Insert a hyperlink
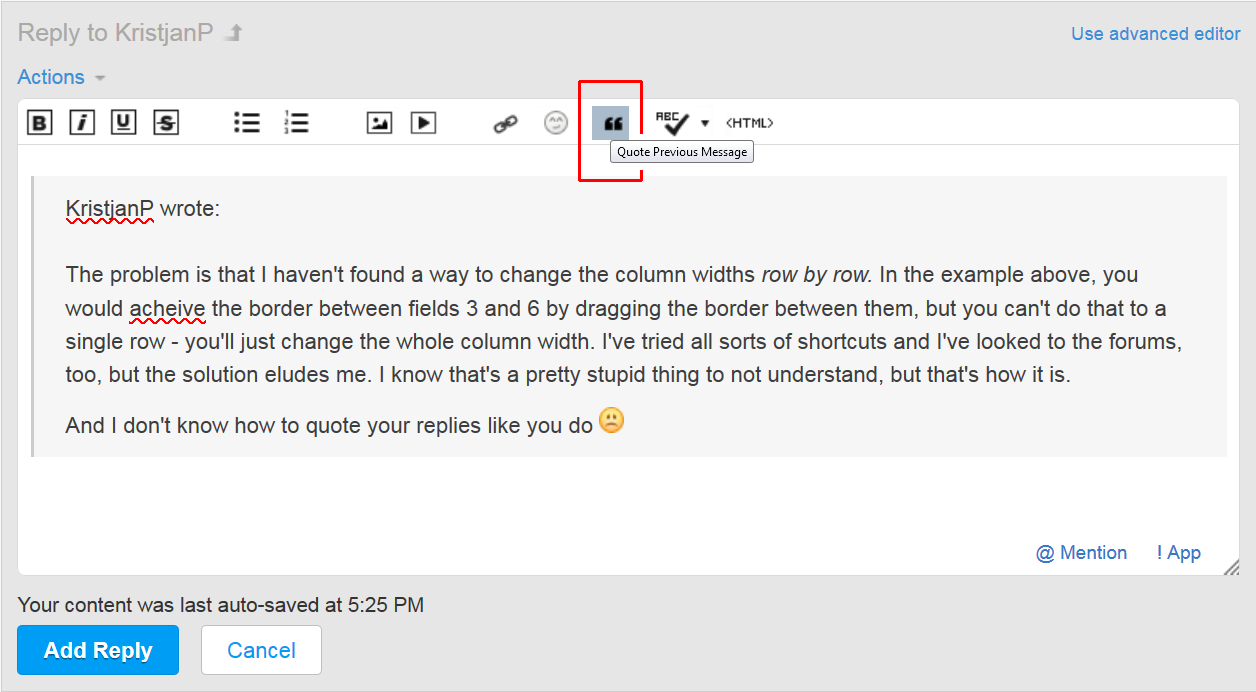Image resolution: width=1256 pixels, height=692 pixels. coord(506,123)
